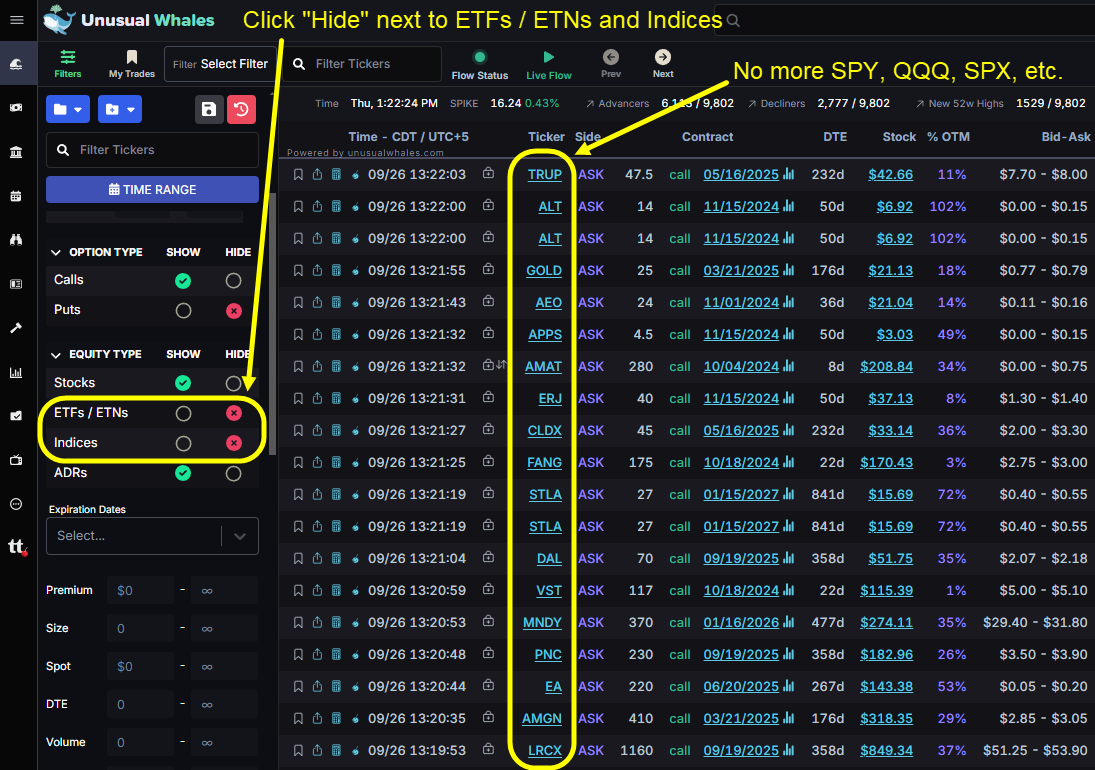This screenshot has height=770, width=1095.
Task: Select Show for ADRs
Action: (183, 473)
